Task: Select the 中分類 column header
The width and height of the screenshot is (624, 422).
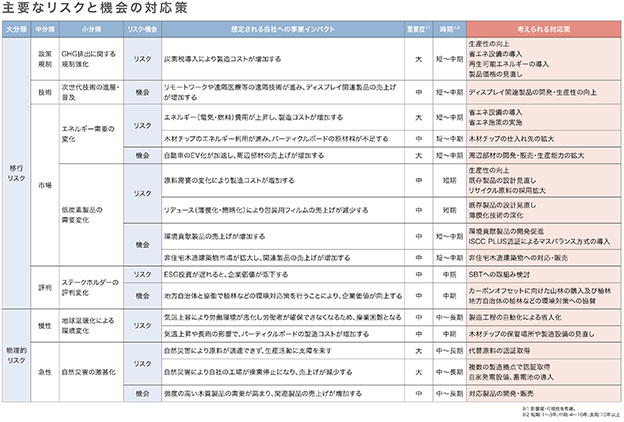Action: (x=45, y=29)
